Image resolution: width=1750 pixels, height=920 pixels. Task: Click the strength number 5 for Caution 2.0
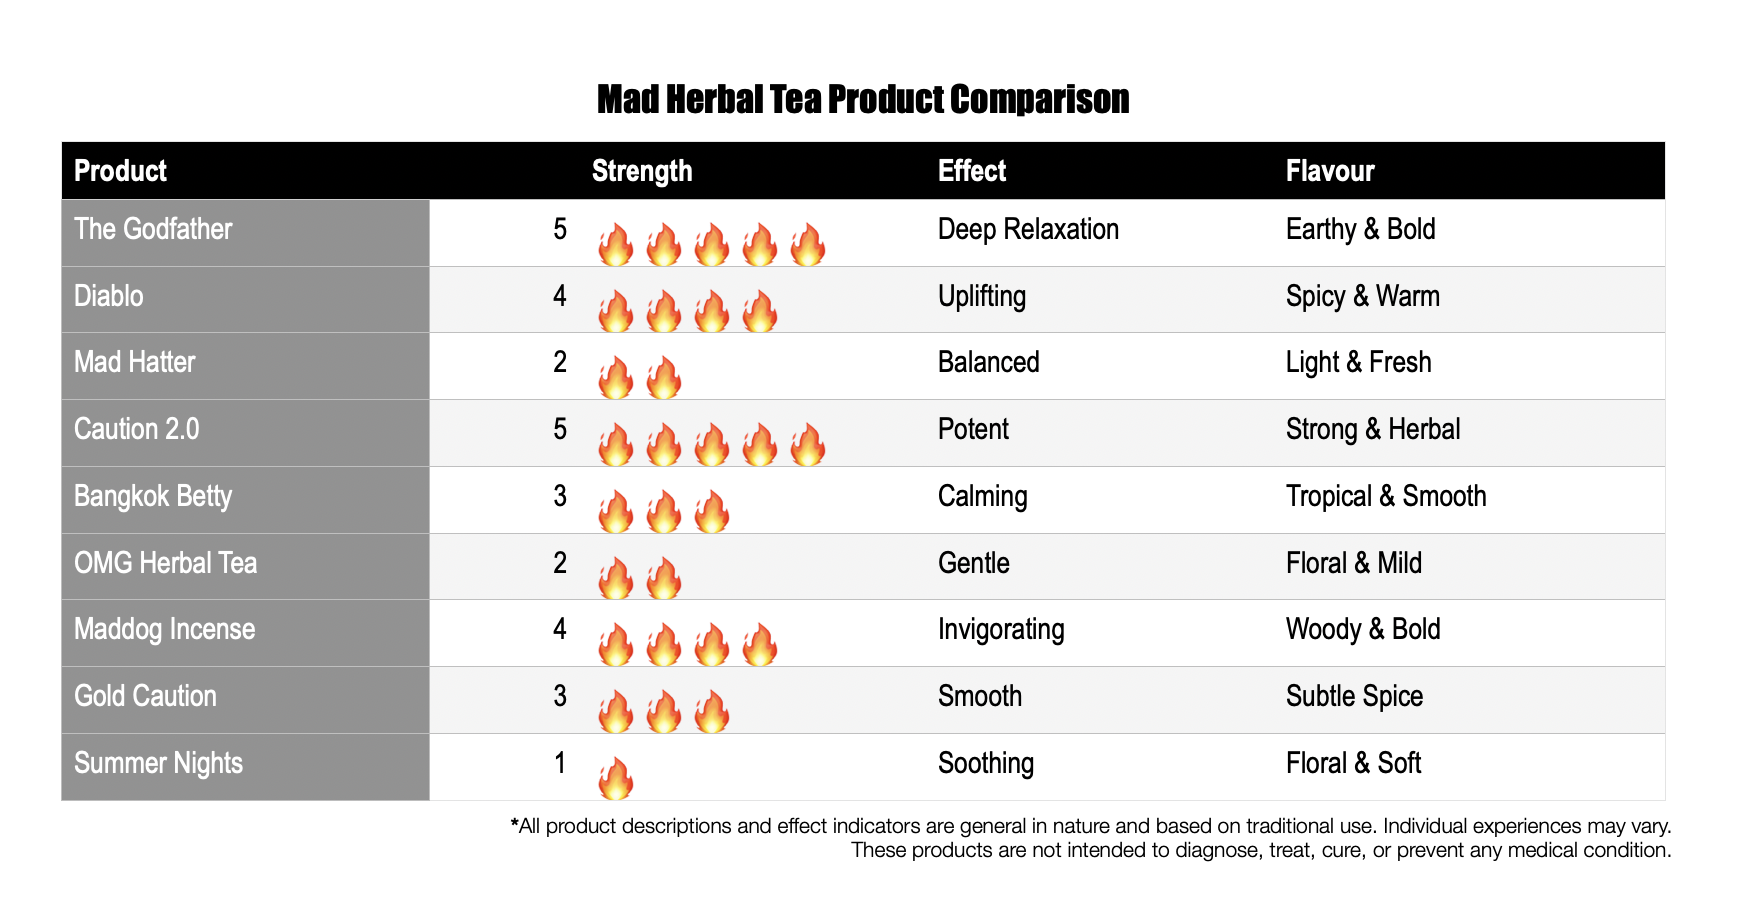[x=560, y=429]
